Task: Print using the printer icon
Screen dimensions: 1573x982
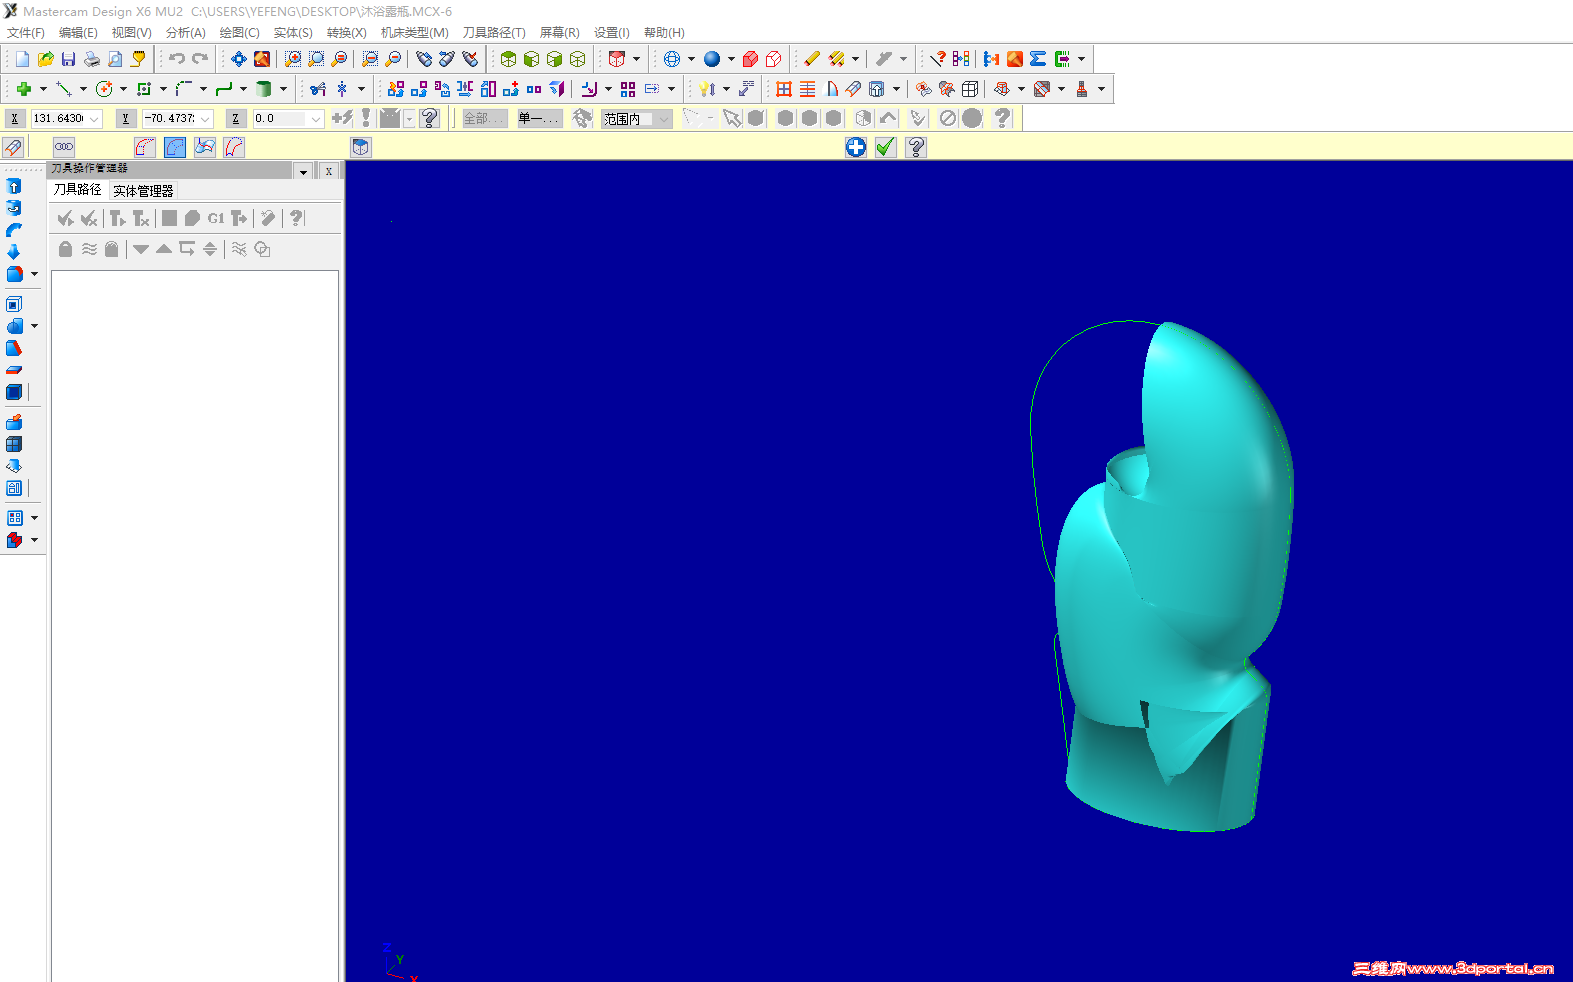Action: 92,59
